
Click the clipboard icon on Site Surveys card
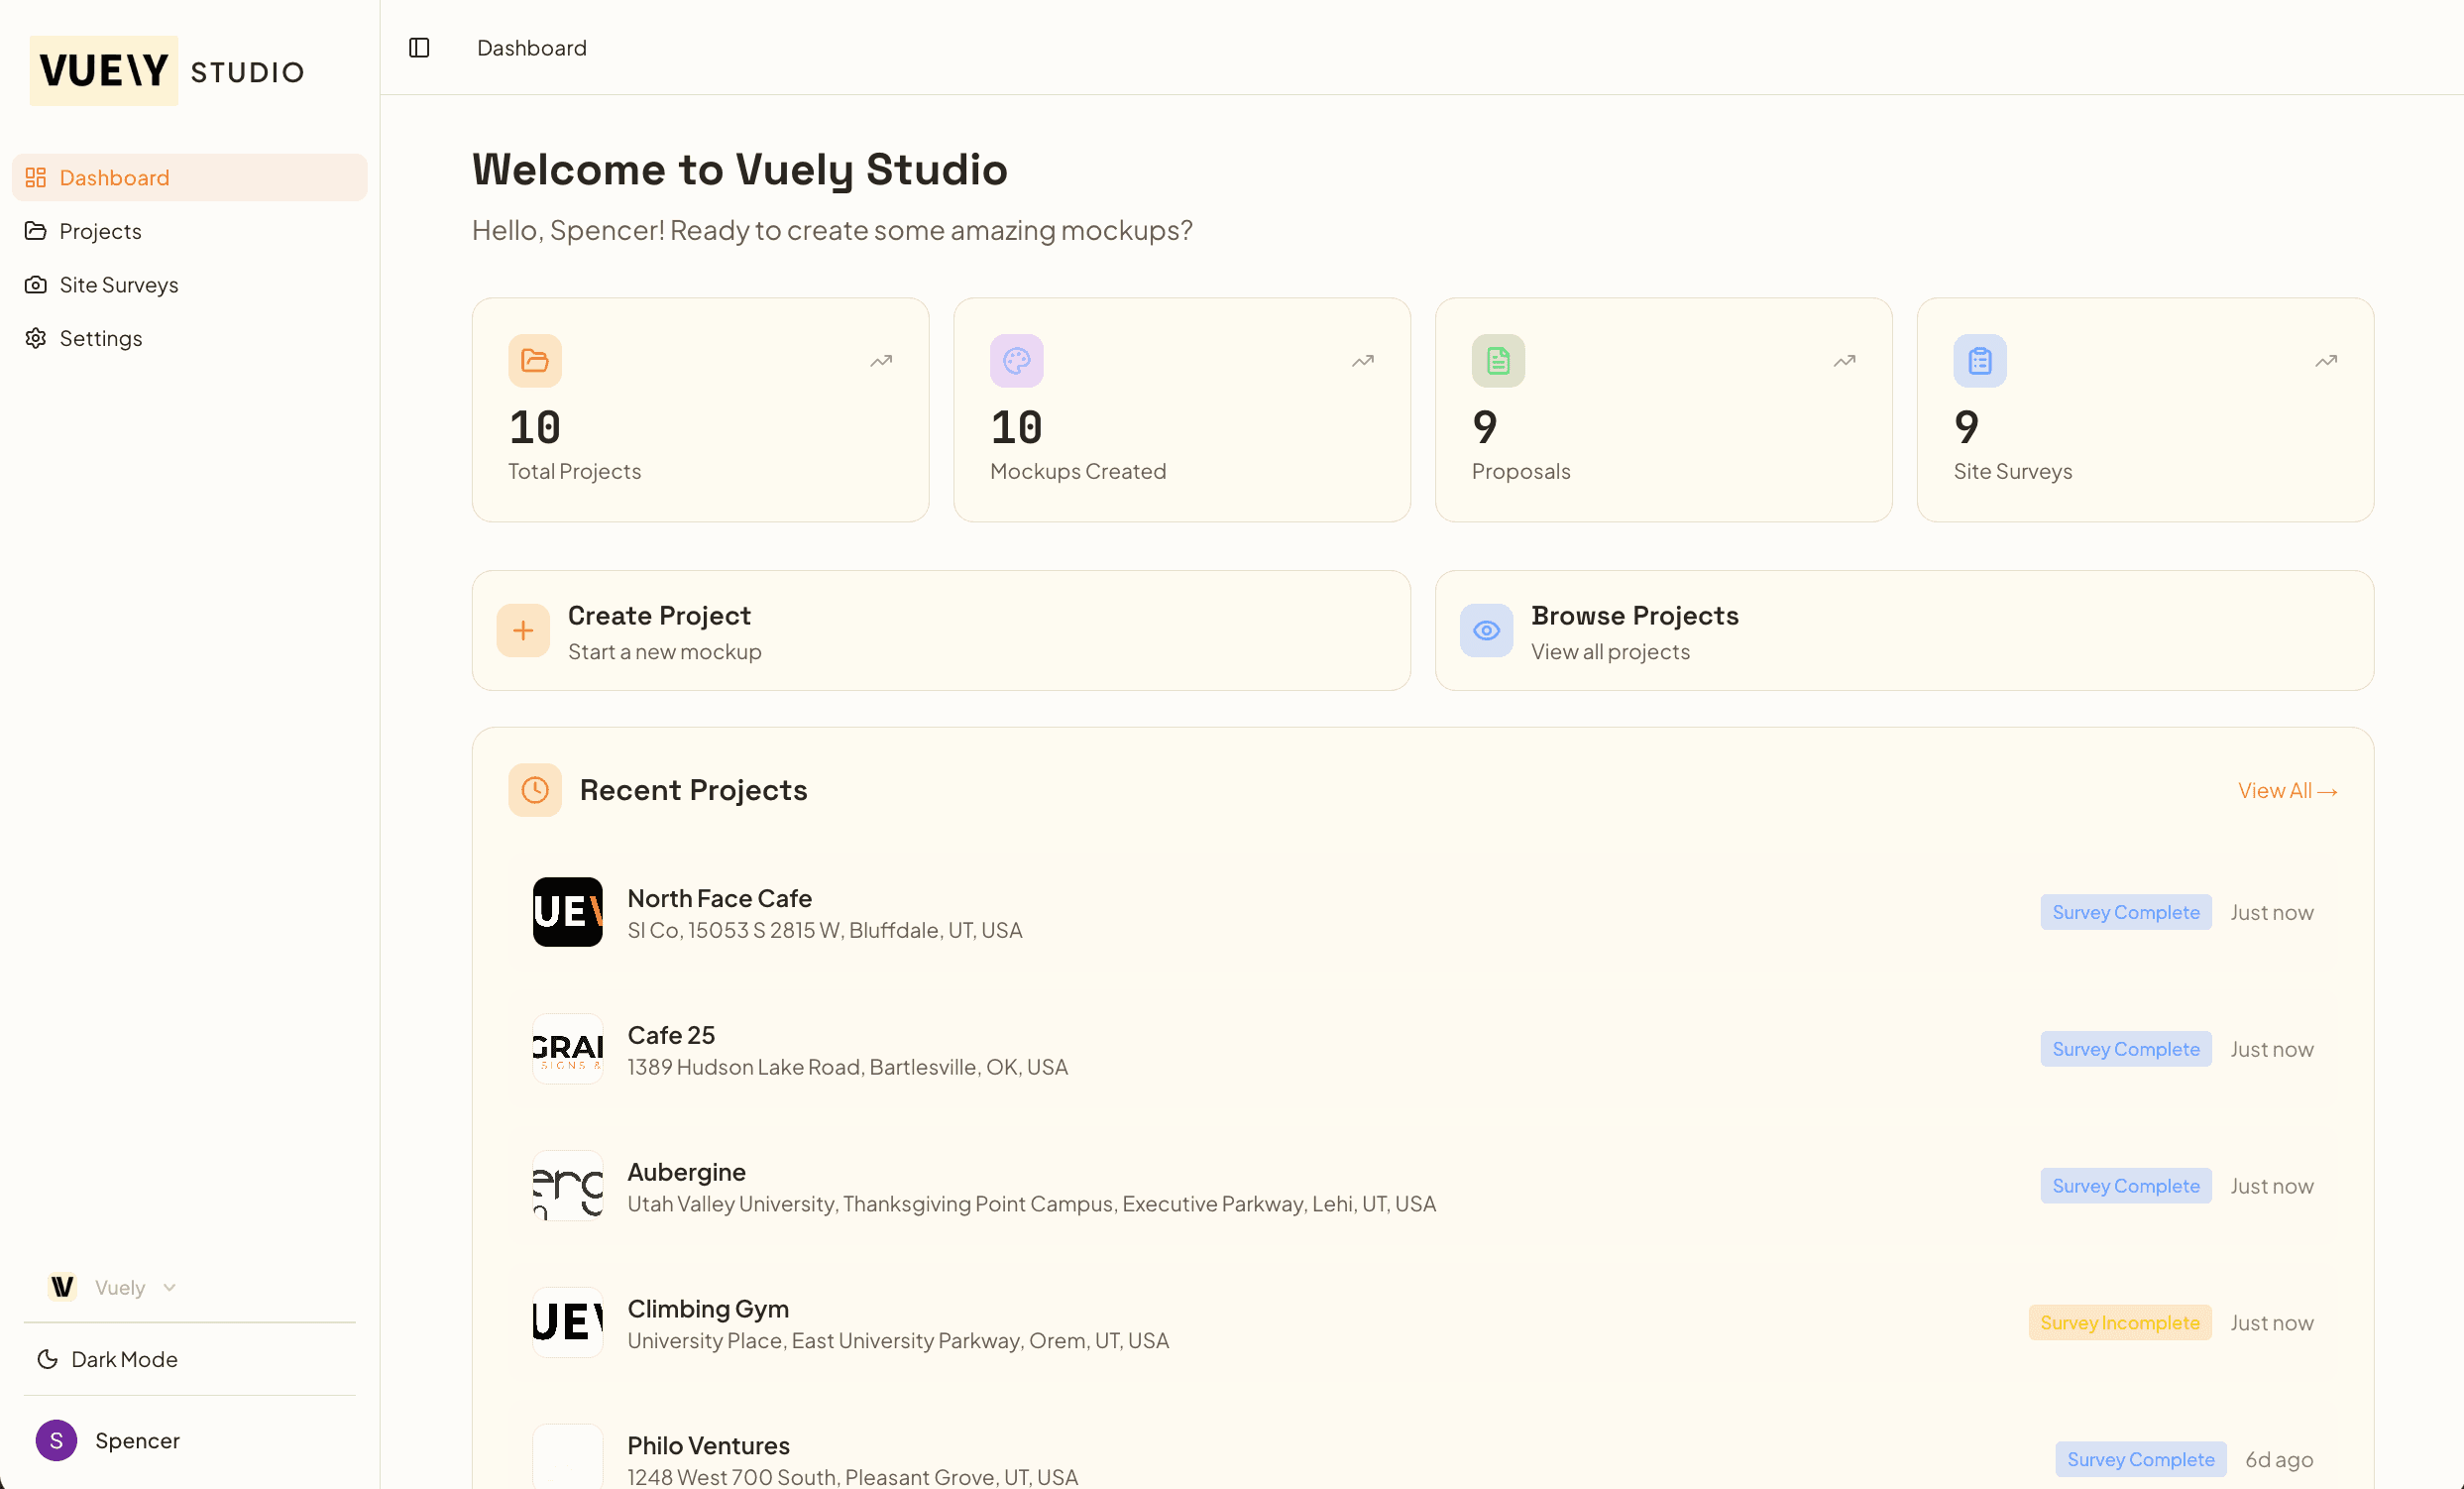(x=1980, y=360)
